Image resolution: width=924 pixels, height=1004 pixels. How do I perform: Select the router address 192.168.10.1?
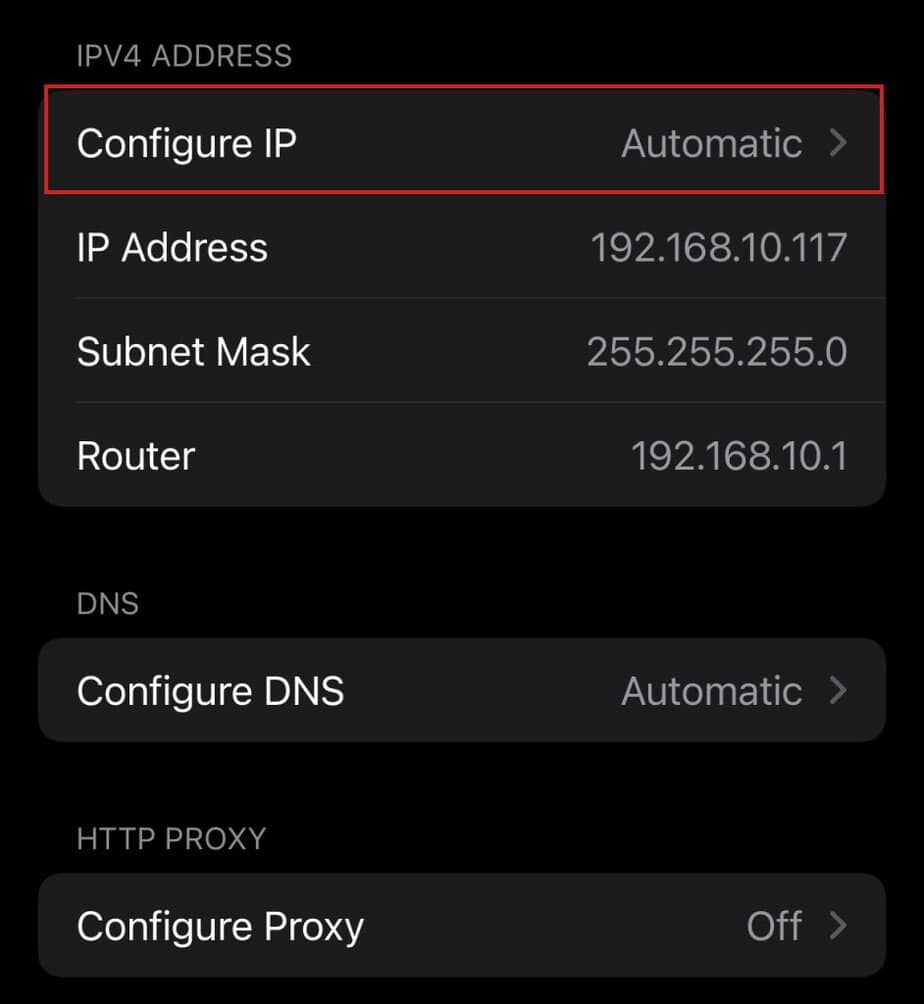tap(739, 456)
